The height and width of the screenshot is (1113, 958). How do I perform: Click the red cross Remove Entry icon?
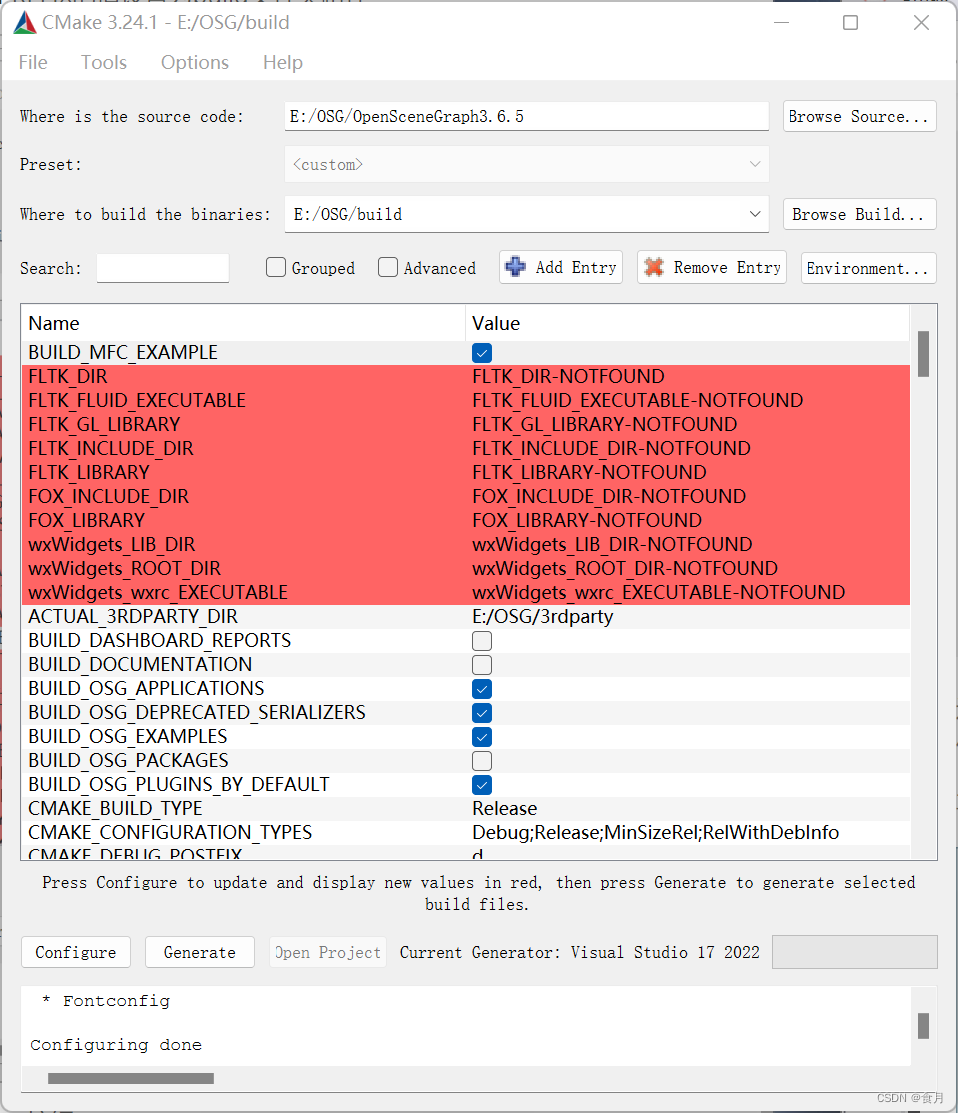coord(654,267)
